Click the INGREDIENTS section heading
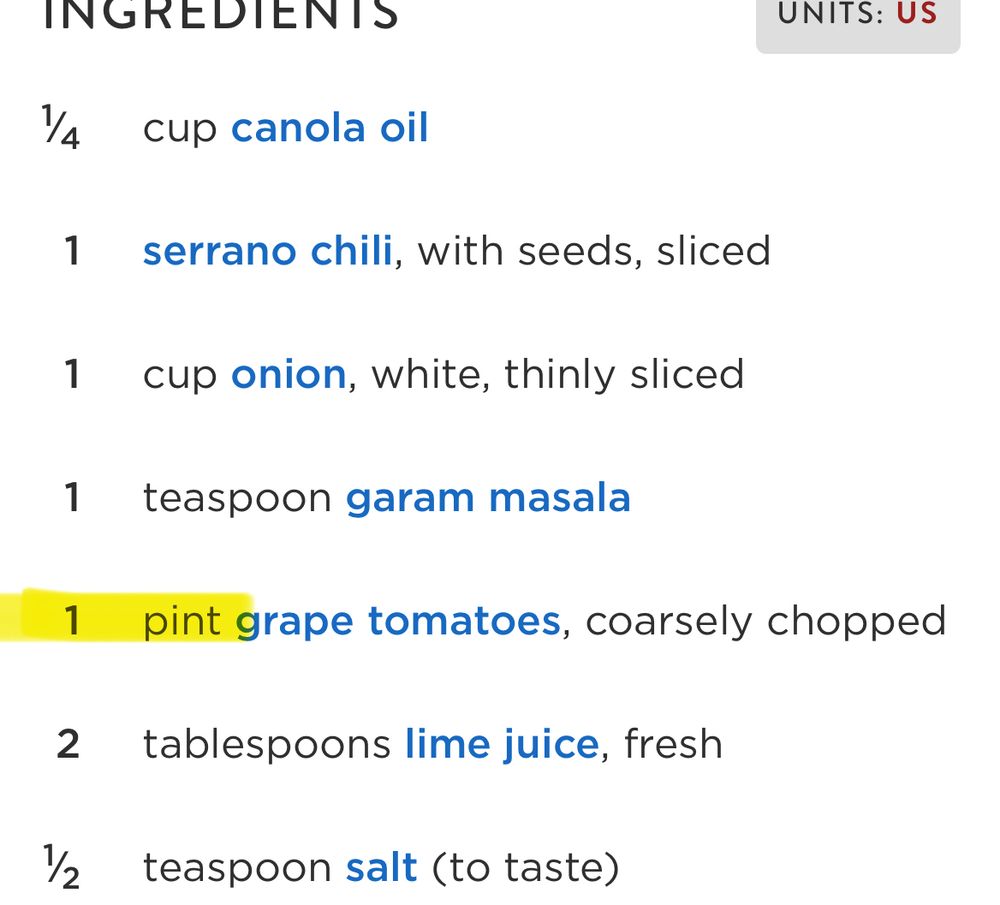 (220, 14)
